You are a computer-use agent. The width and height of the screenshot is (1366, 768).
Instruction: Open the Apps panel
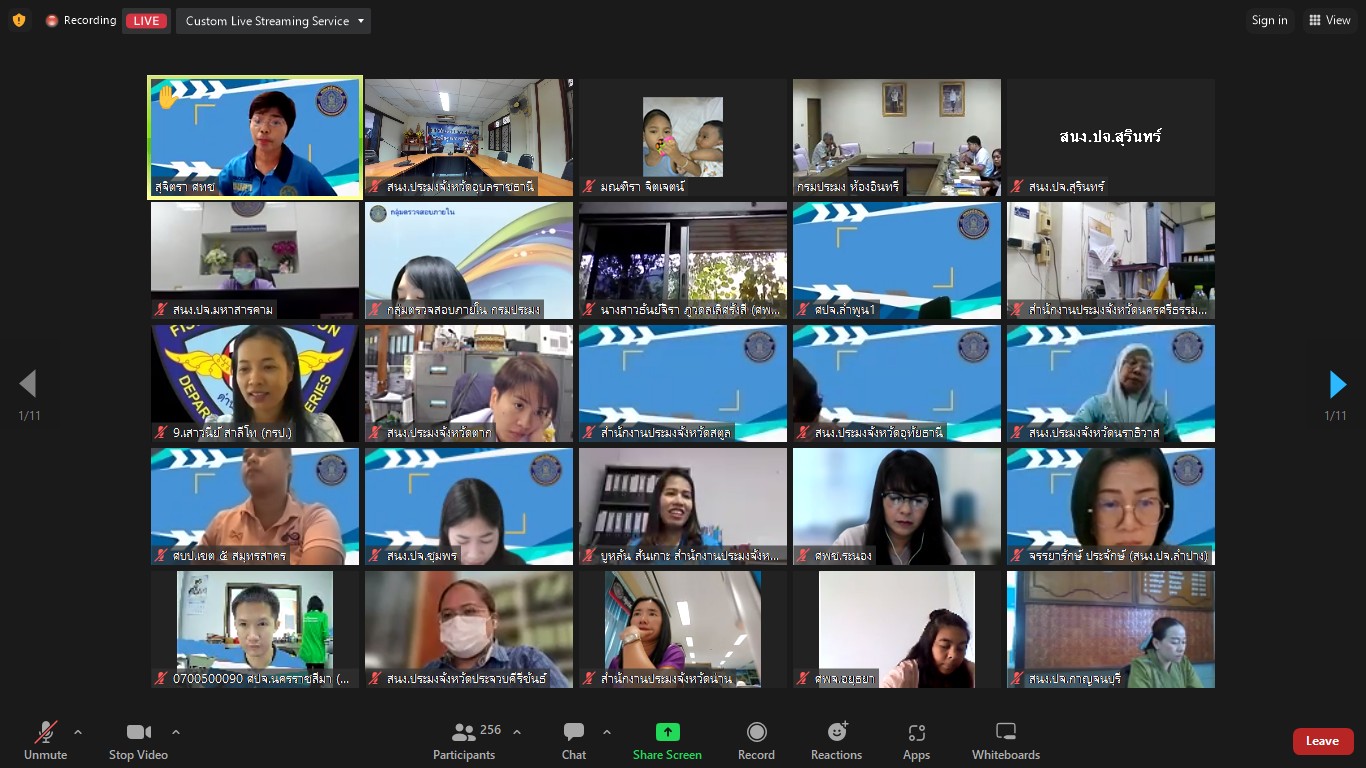click(x=916, y=741)
